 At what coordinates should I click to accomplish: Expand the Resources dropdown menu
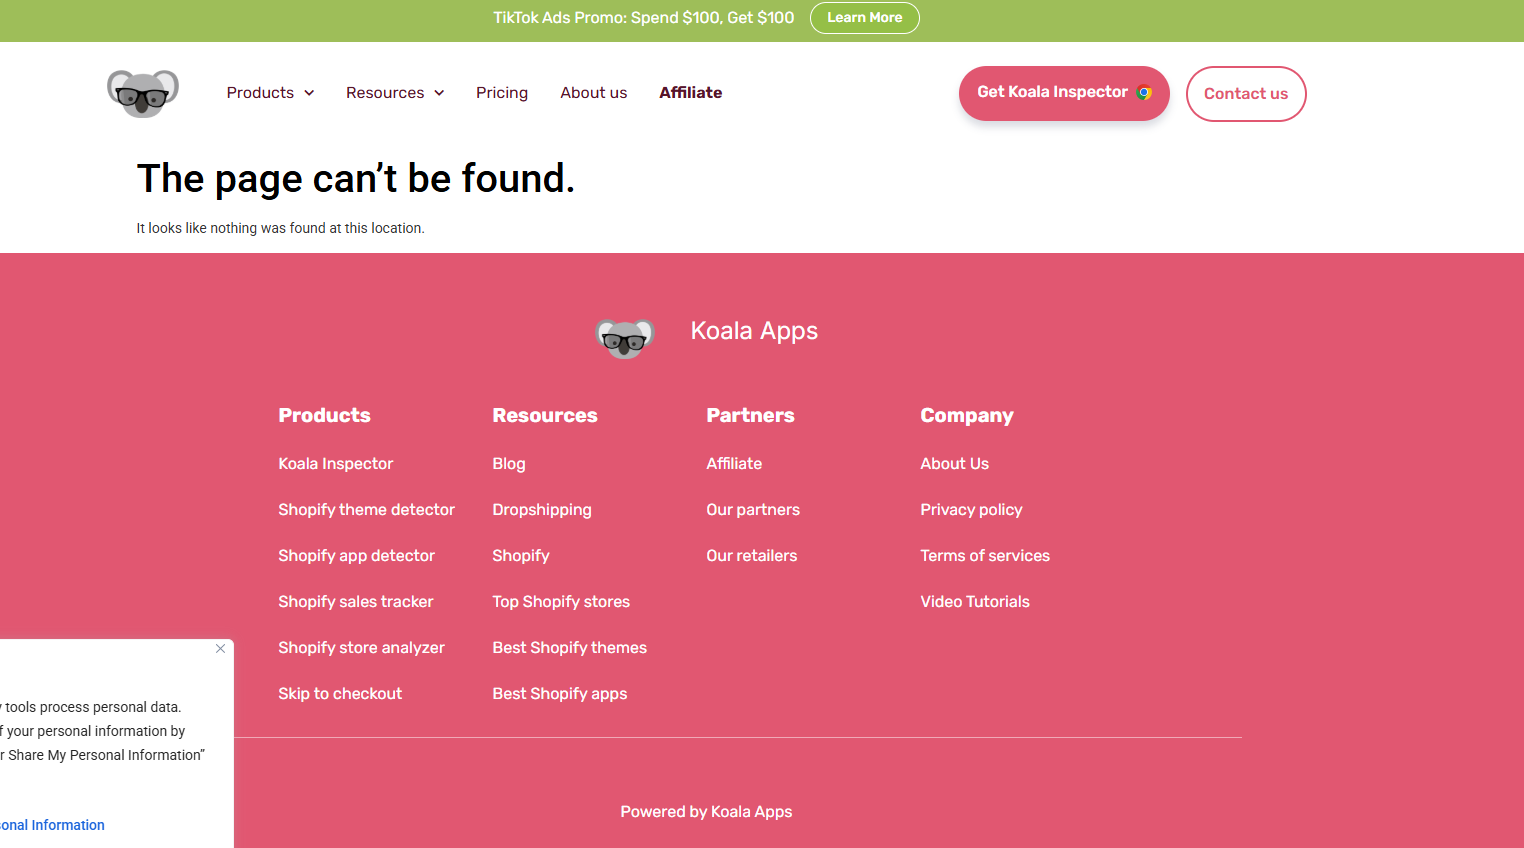tap(395, 93)
